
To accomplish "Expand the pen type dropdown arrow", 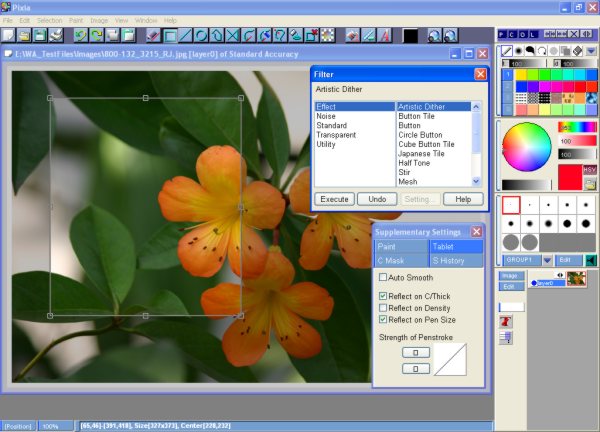I will pyautogui.click(x=589, y=50).
